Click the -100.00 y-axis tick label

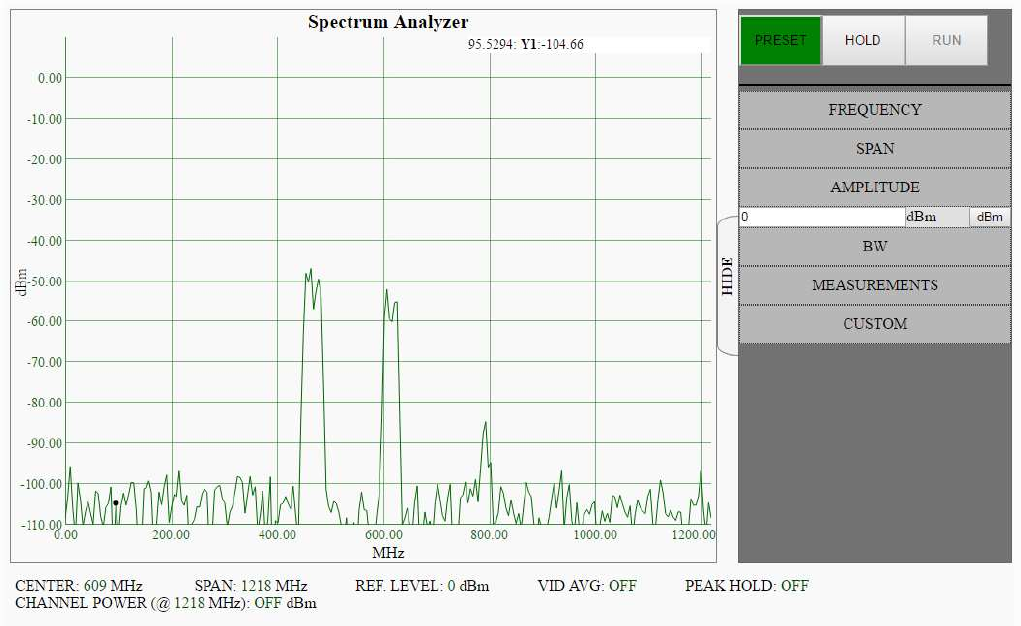tap(42, 484)
